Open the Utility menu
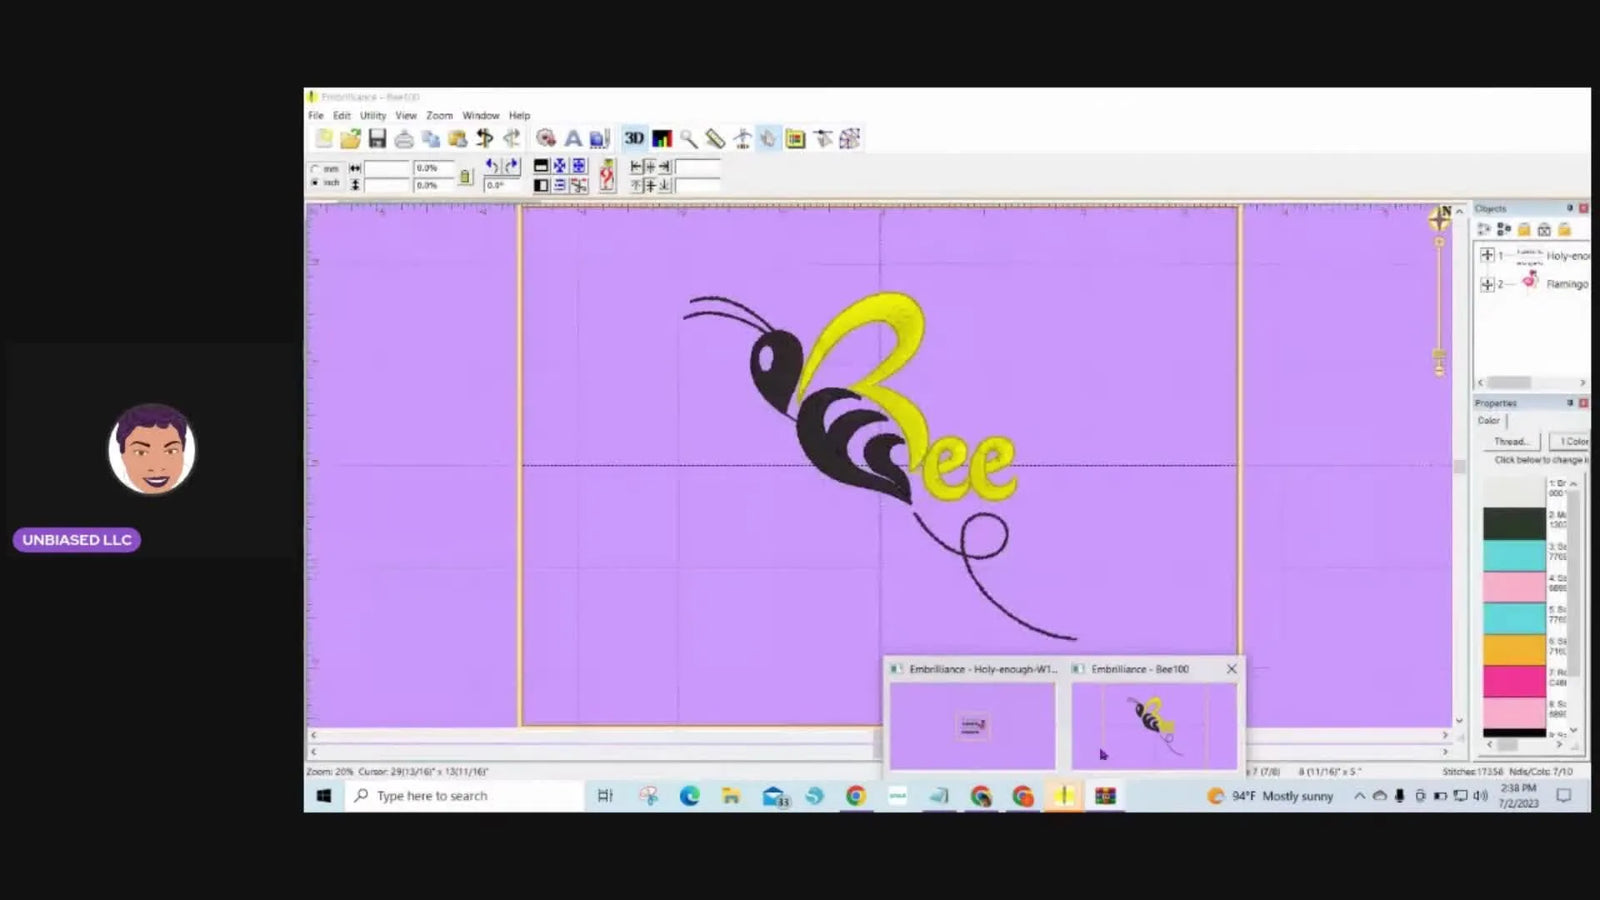The width and height of the screenshot is (1600, 900). click(373, 116)
